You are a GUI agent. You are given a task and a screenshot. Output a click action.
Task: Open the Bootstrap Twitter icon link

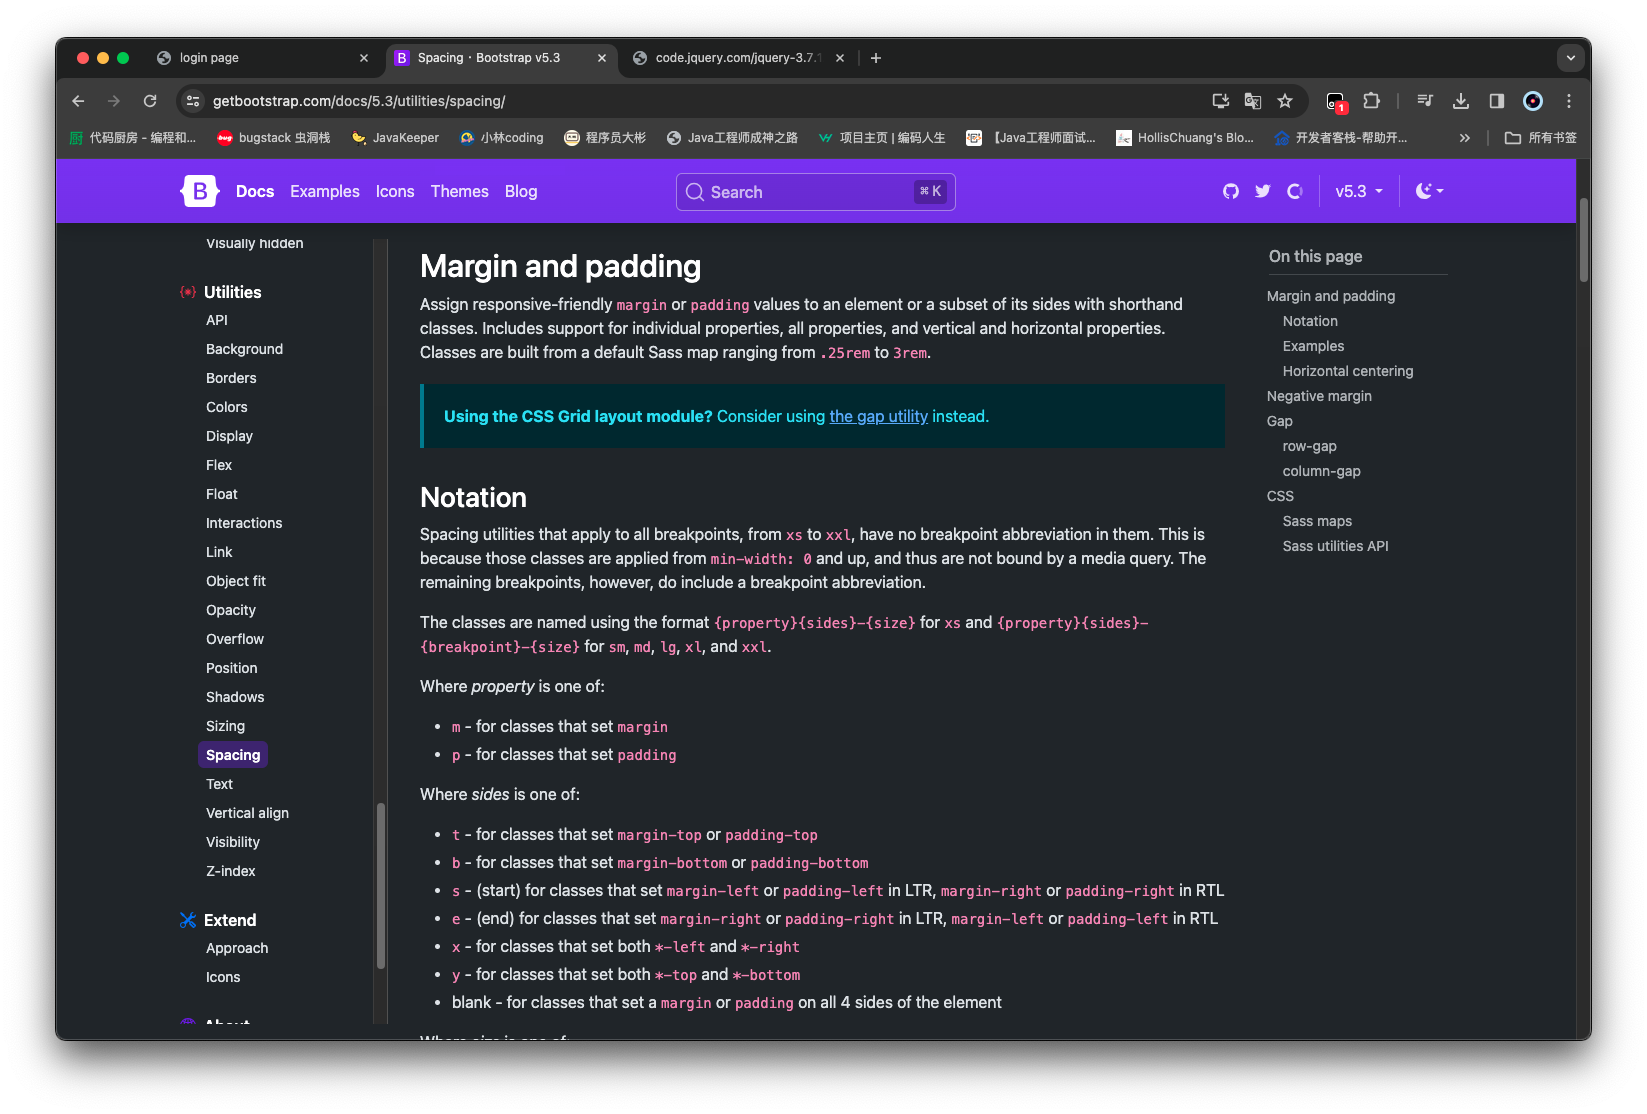(1263, 191)
